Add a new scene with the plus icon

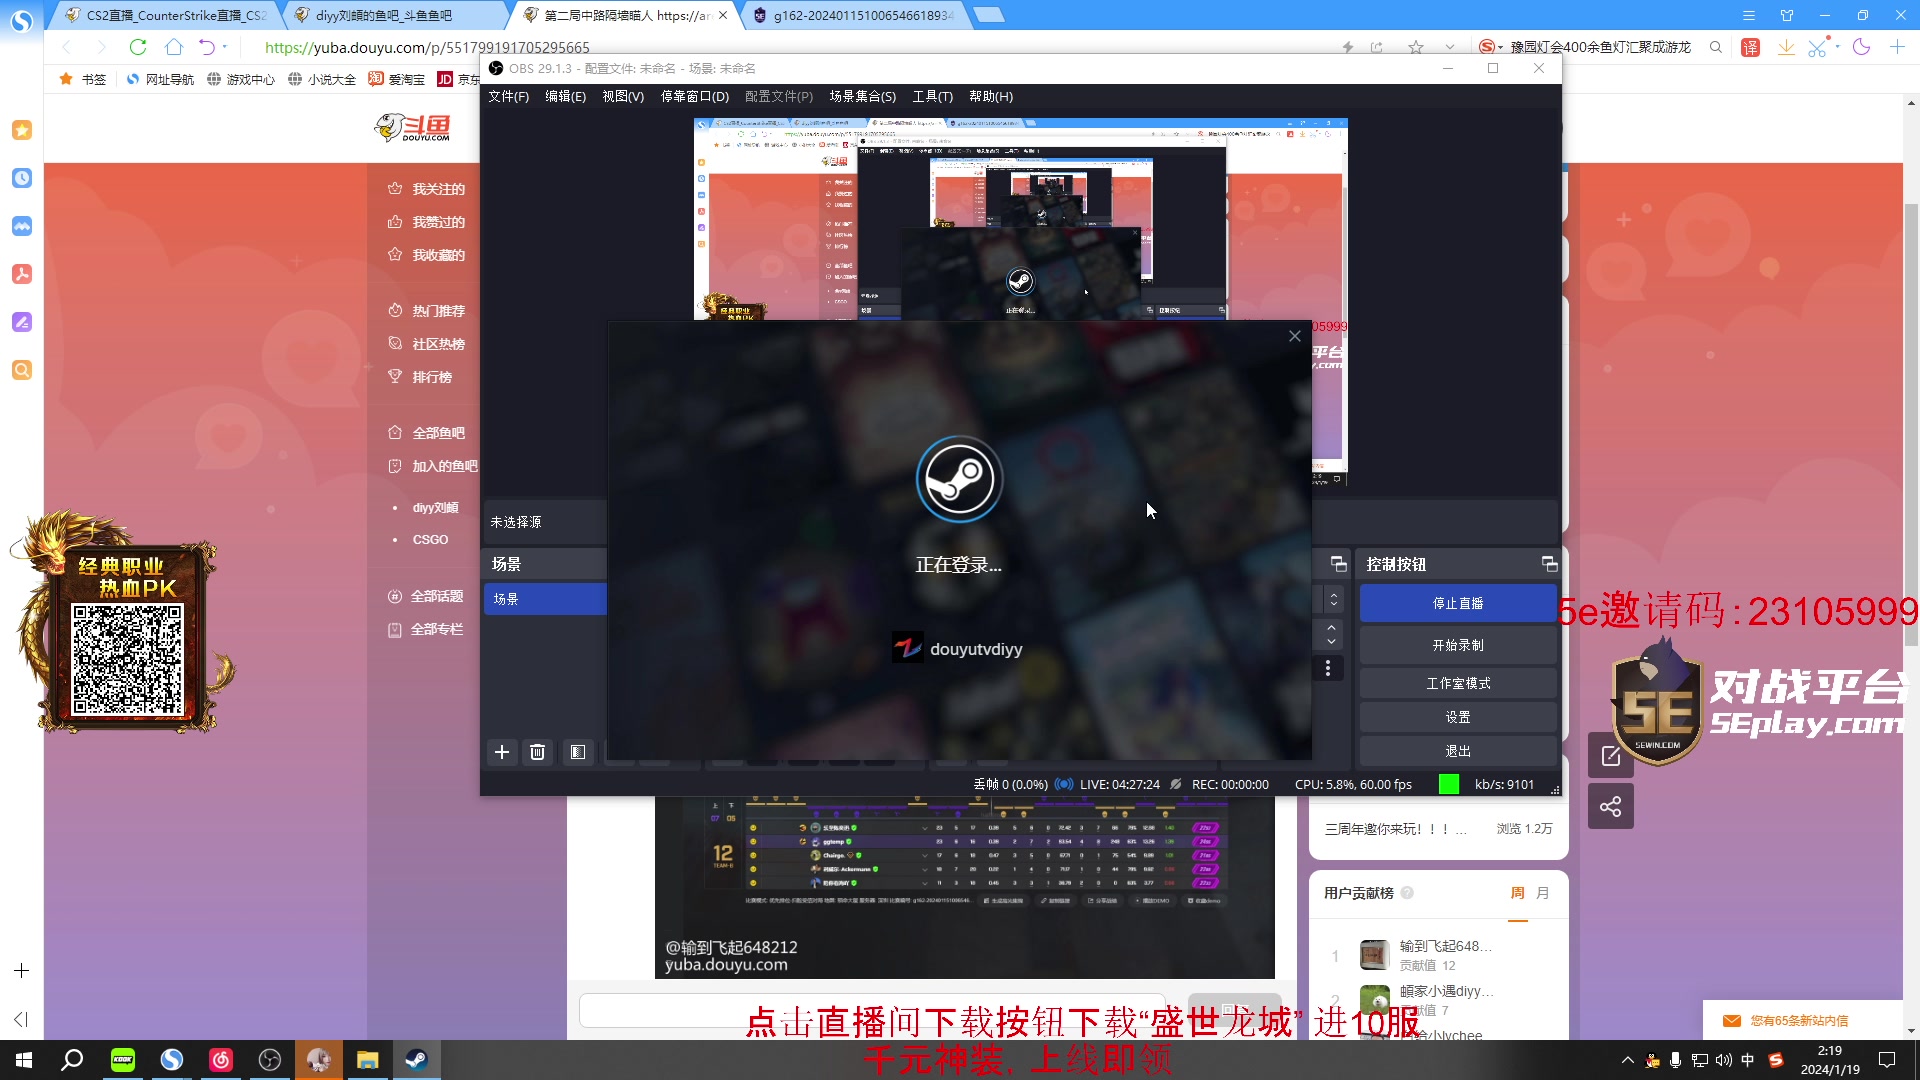pyautogui.click(x=502, y=752)
